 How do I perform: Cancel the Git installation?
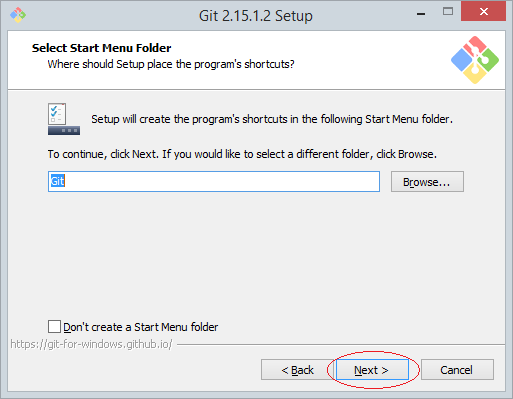[x=457, y=370]
